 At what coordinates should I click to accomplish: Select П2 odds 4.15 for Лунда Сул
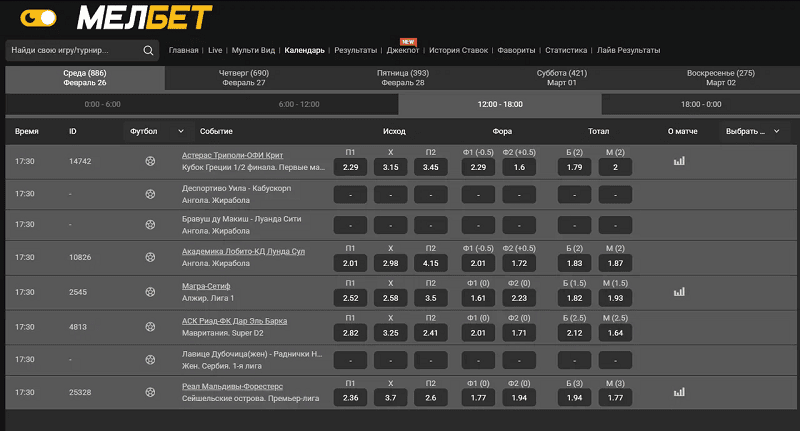point(431,263)
